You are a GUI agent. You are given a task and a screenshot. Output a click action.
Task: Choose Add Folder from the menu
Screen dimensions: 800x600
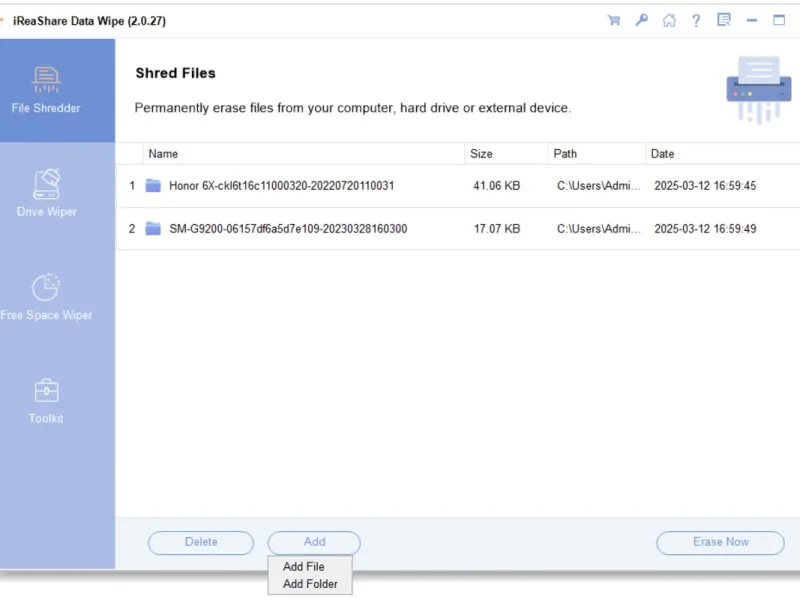click(310, 584)
